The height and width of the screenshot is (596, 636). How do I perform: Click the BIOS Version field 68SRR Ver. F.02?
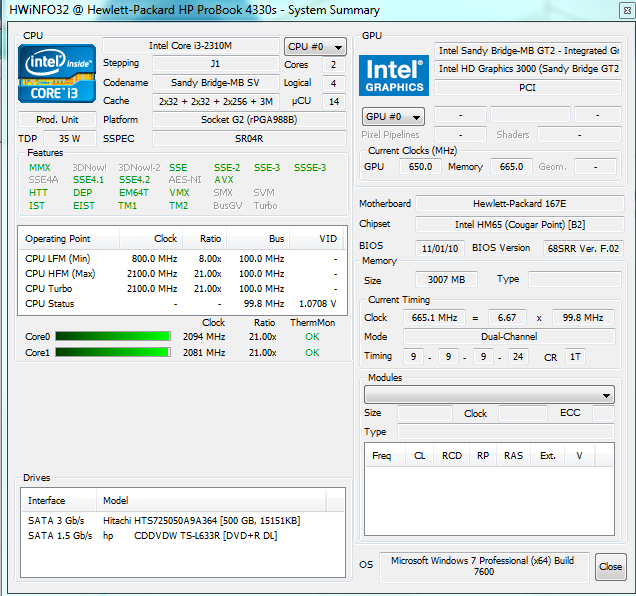pyautogui.click(x=583, y=248)
